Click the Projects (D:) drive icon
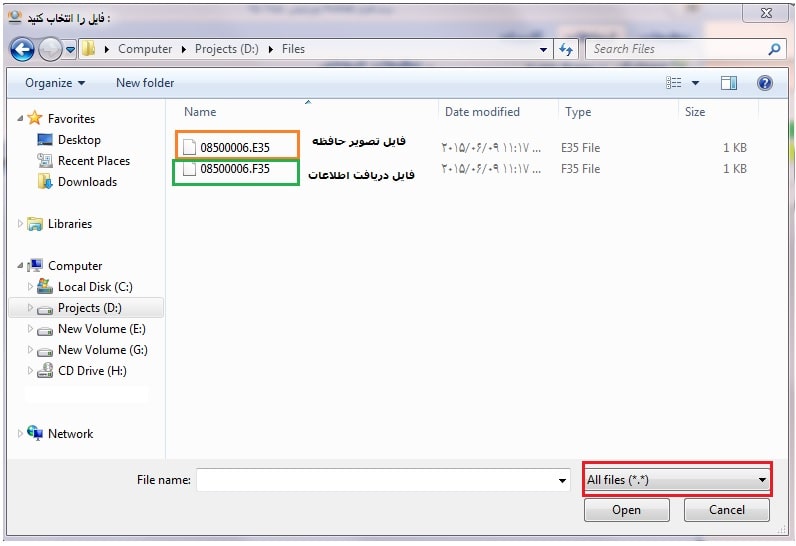The height and width of the screenshot is (546, 796). (x=45, y=309)
